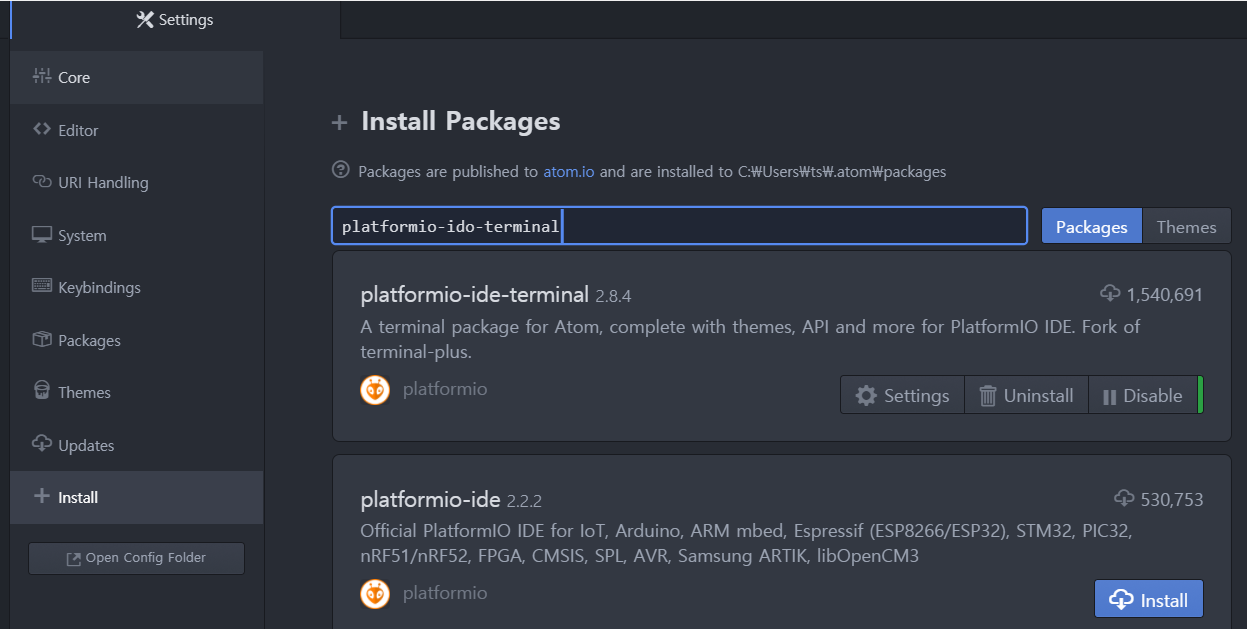
Task: Open the Core settings section
Action: coord(74,77)
